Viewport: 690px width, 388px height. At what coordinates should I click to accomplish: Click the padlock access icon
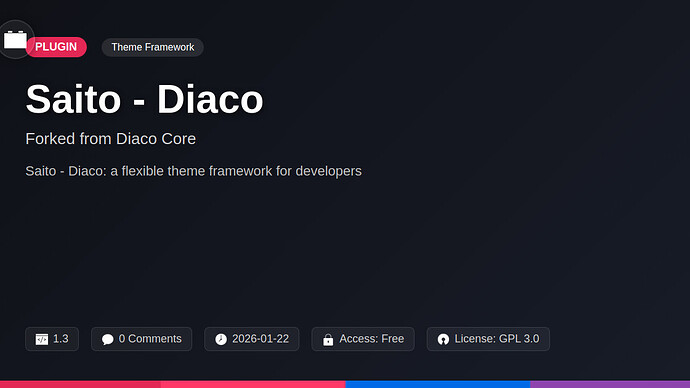tap(328, 339)
